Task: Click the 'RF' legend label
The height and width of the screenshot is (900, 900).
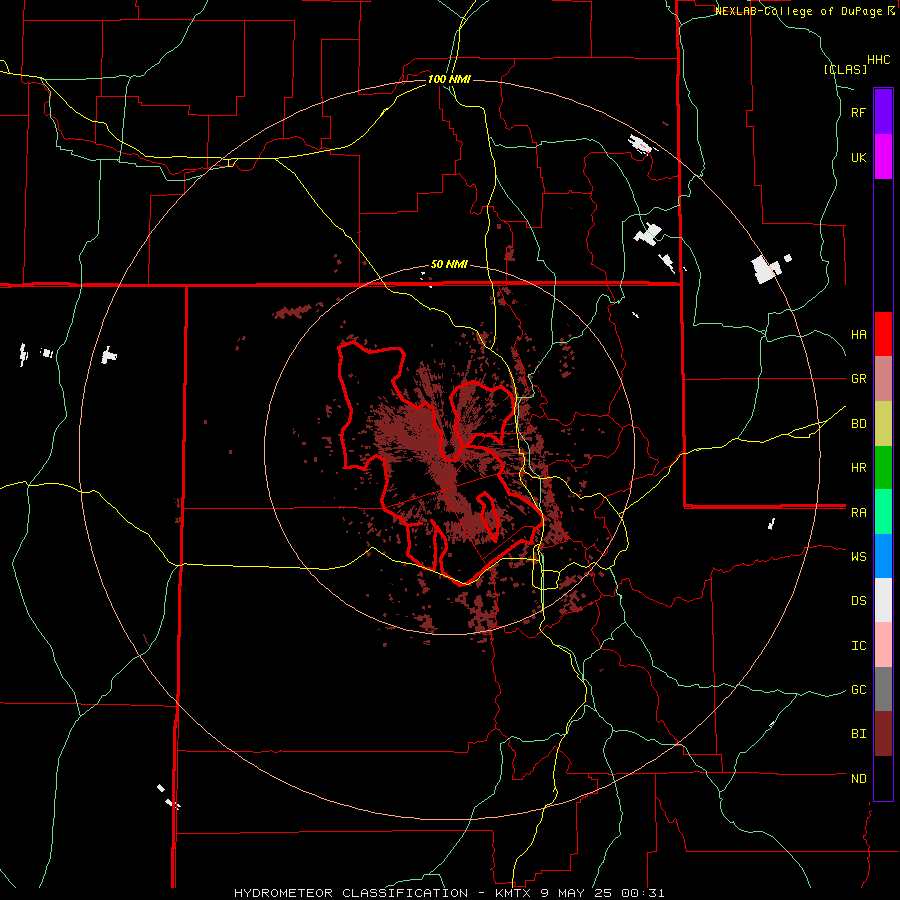Action: click(x=858, y=113)
